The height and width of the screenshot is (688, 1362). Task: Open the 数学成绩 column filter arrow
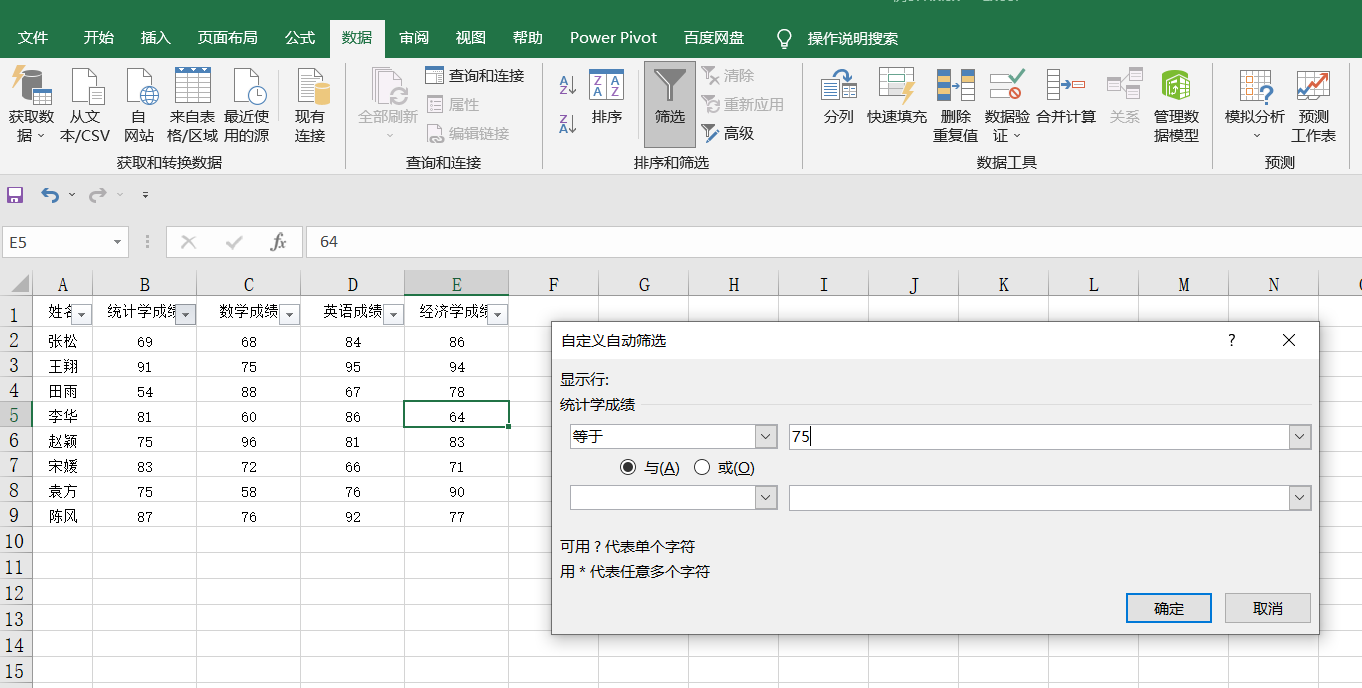tap(290, 315)
